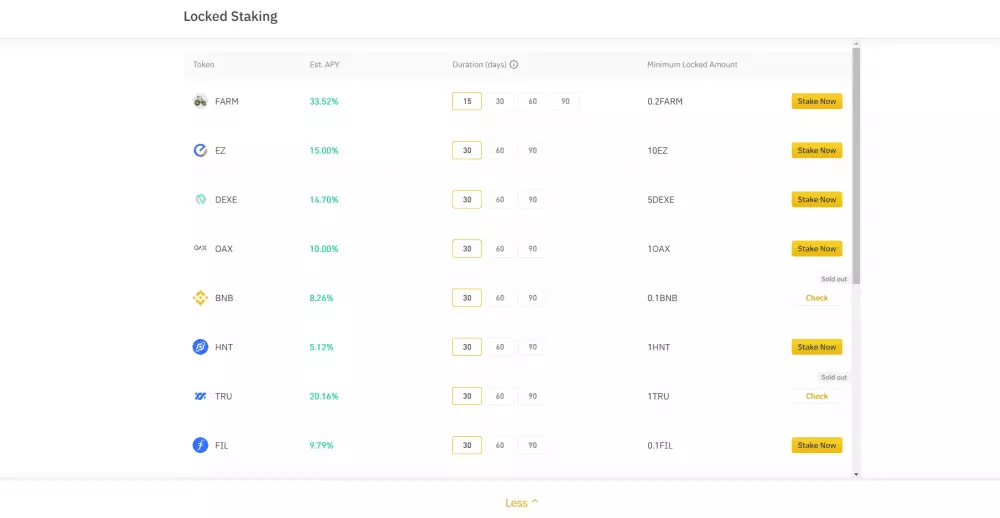Click the 33.52% APY value
Screen dimensions: 1000x518
324,101
